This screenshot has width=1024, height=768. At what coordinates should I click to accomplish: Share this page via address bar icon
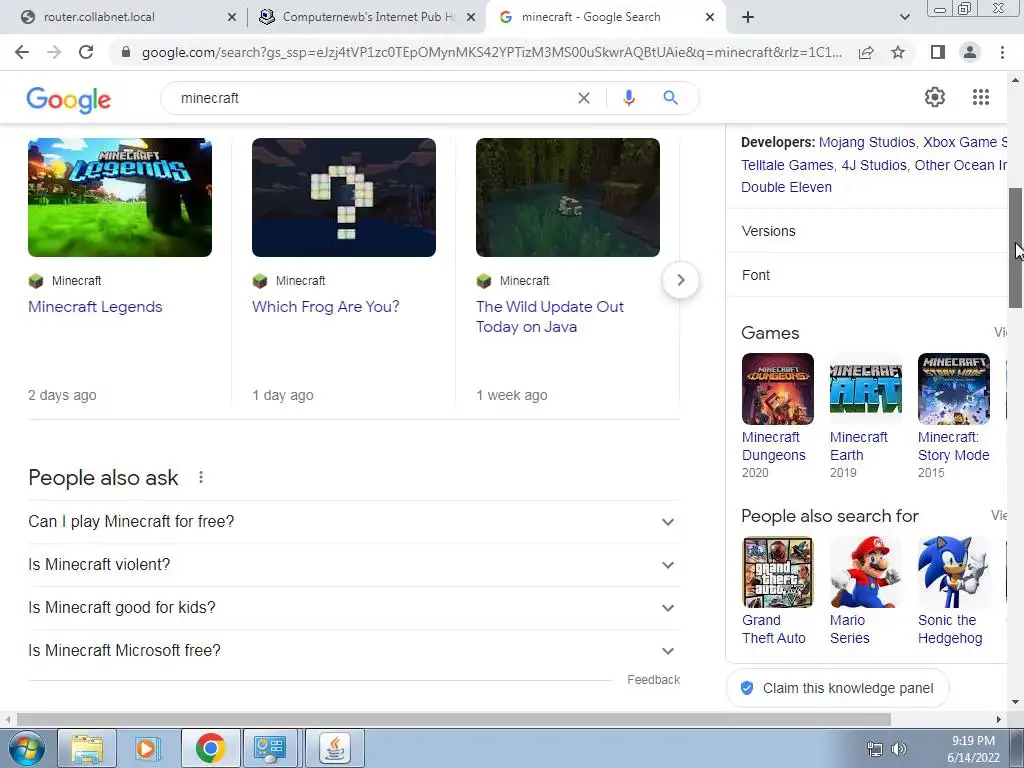[x=866, y=52]
